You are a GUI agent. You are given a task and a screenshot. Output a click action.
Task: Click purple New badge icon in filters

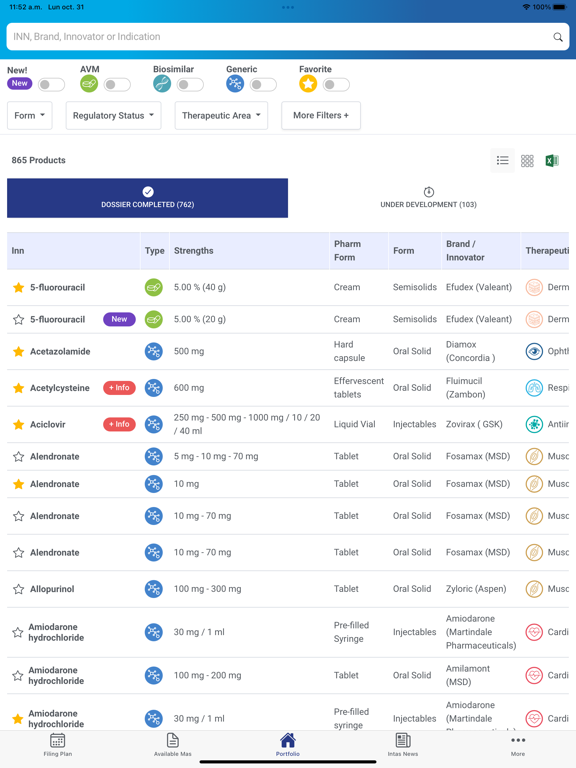(x=20, y=83)
